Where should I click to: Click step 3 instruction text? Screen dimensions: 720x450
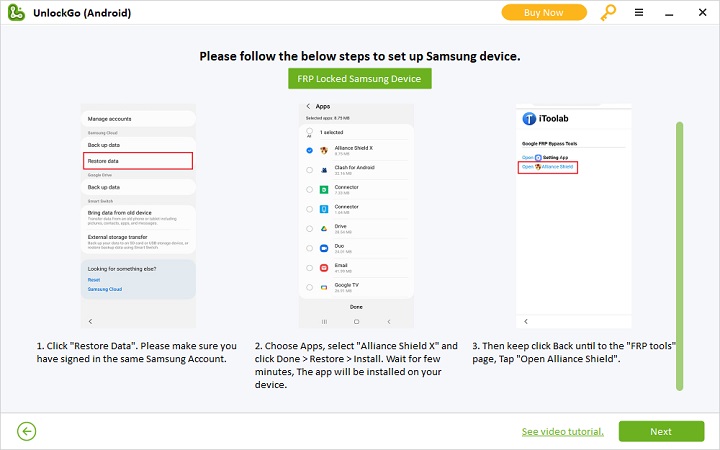(574, 352)
